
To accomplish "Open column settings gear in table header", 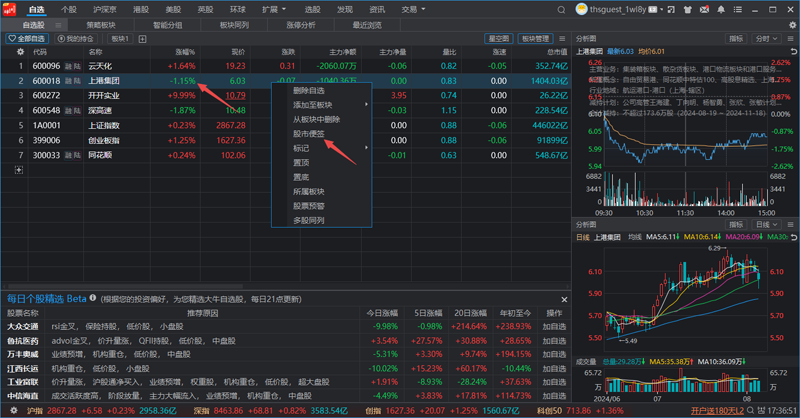I will pyautogui.click(x=20, y=52).
